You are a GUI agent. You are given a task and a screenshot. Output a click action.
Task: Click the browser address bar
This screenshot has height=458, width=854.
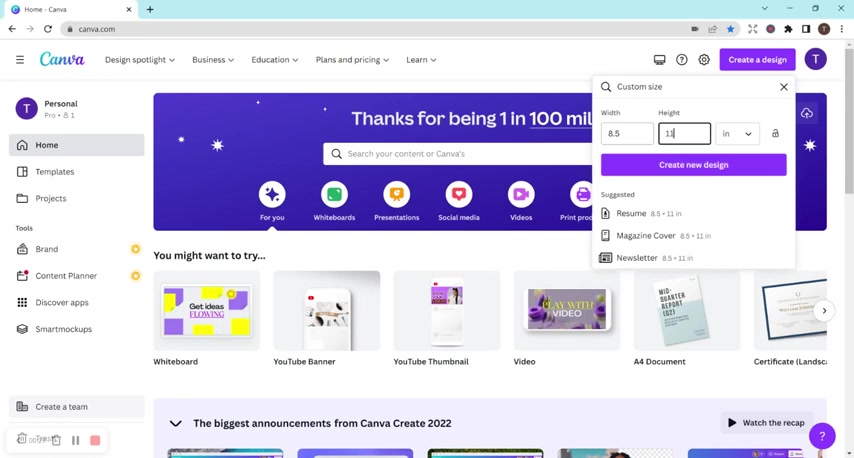click(x=376, y=29)
